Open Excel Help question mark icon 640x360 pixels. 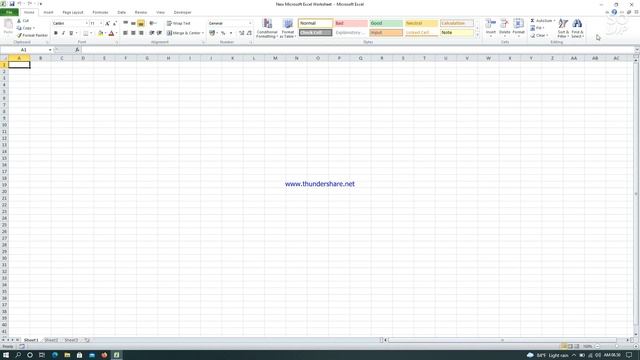coord(614,12)
